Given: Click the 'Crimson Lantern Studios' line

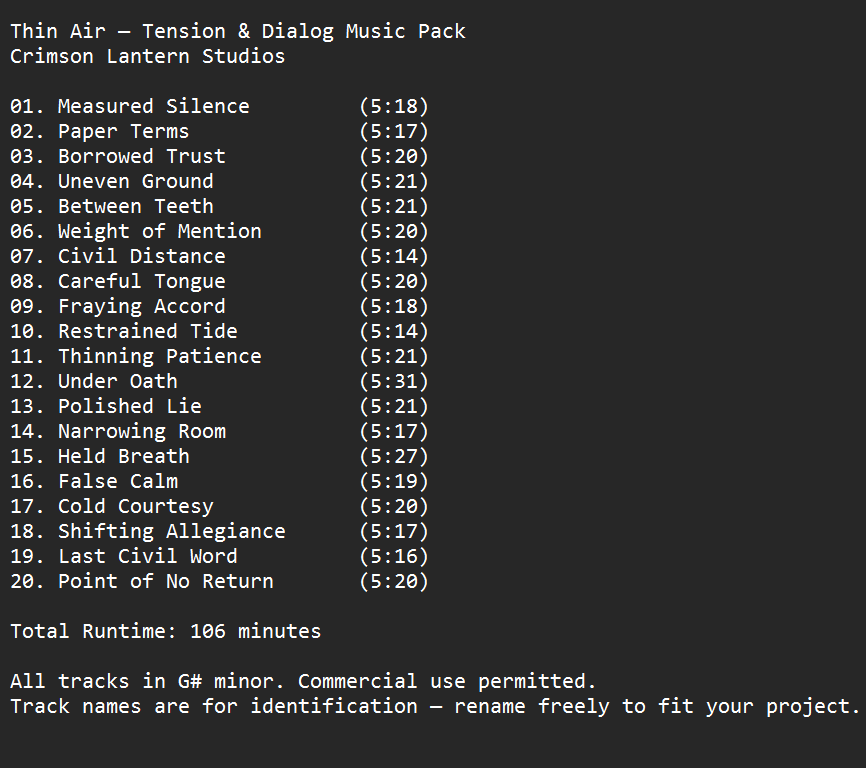Looking at the screenshot, I should click(147, 56).
